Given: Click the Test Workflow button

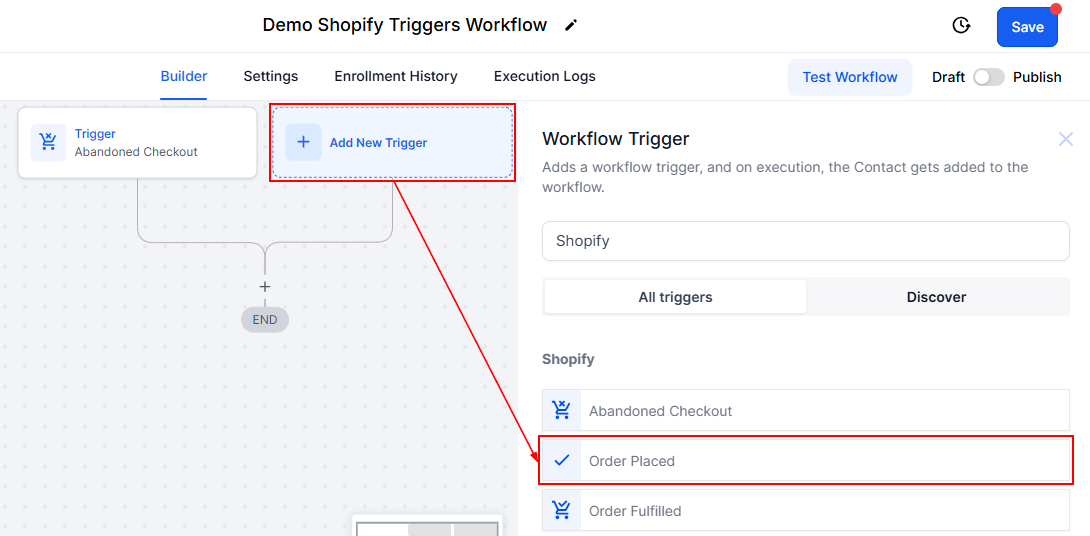Looking at the screenshot, I should [850, 77].
